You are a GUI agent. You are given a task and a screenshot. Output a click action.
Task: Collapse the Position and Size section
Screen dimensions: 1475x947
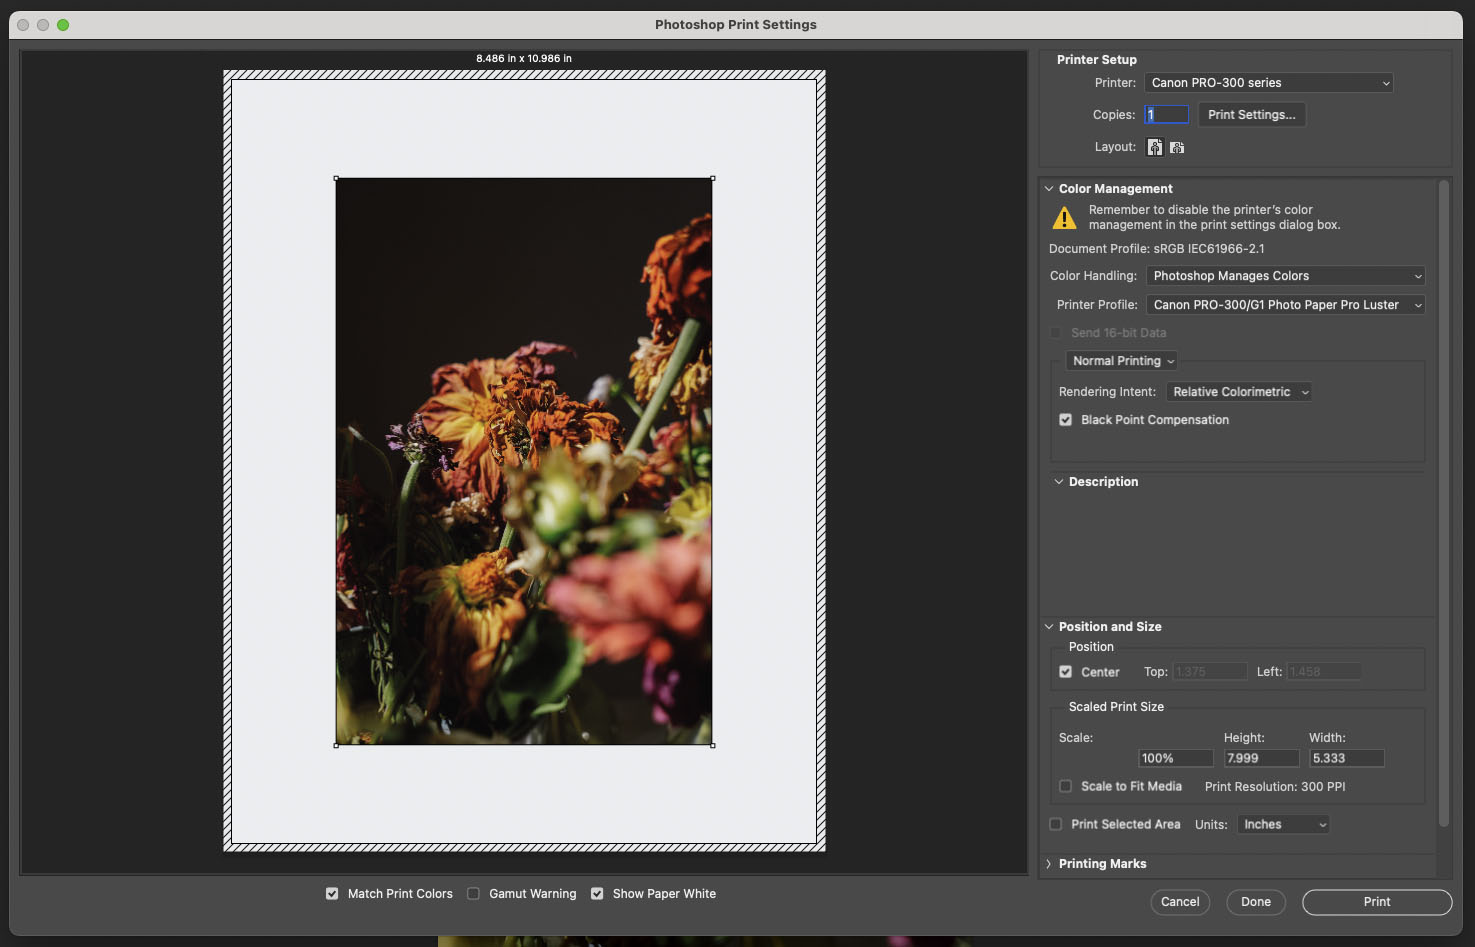click(1049, 627)
